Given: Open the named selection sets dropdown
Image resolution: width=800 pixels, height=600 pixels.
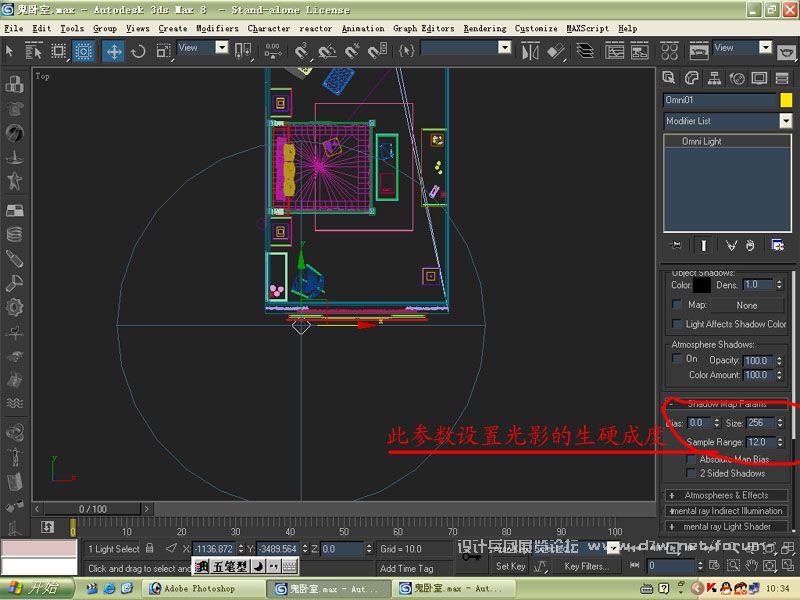Looking at the screenshot, I should [505, 47].
